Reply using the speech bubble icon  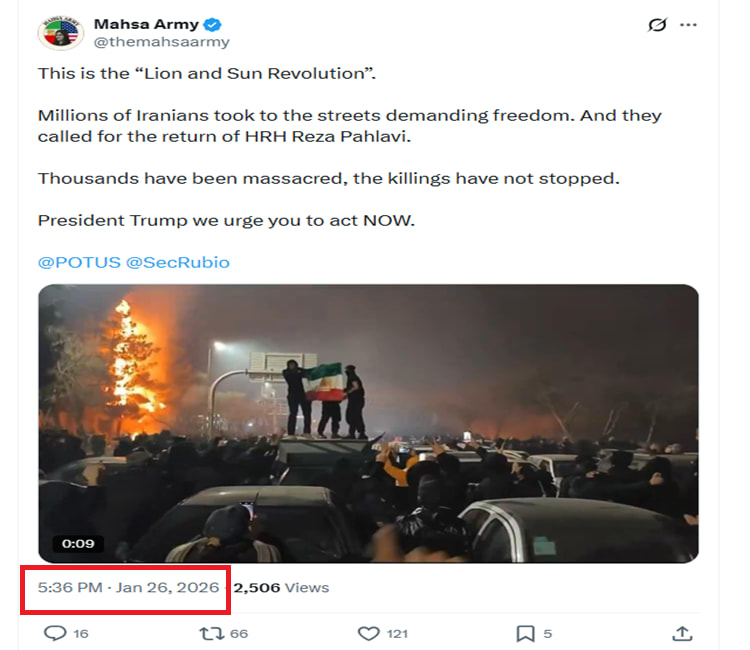pyautogui.click(x=56, y=633)
